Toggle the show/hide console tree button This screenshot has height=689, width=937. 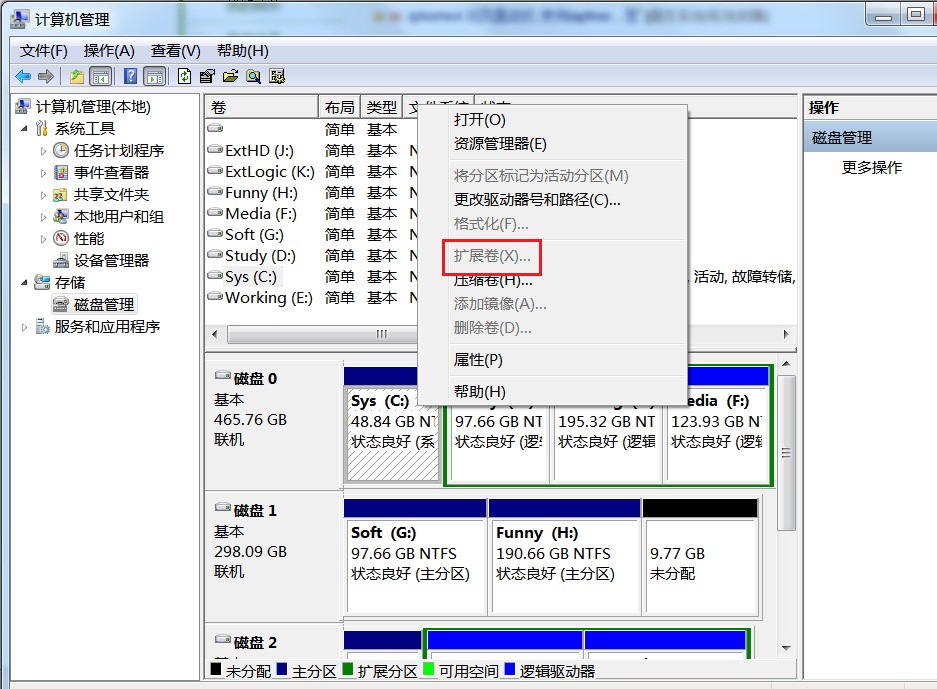101,76
